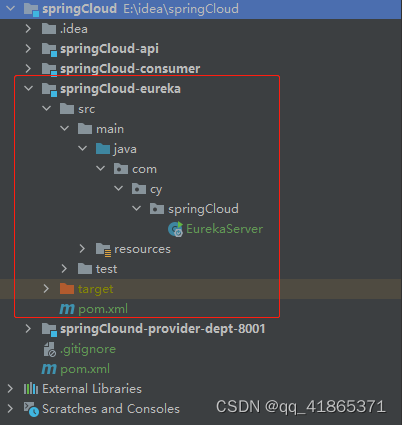Image resolution: width=402 pixels, height=425 pixels.
Task: Expand the springCloud-api module arrow
Action: pos(29,49)
